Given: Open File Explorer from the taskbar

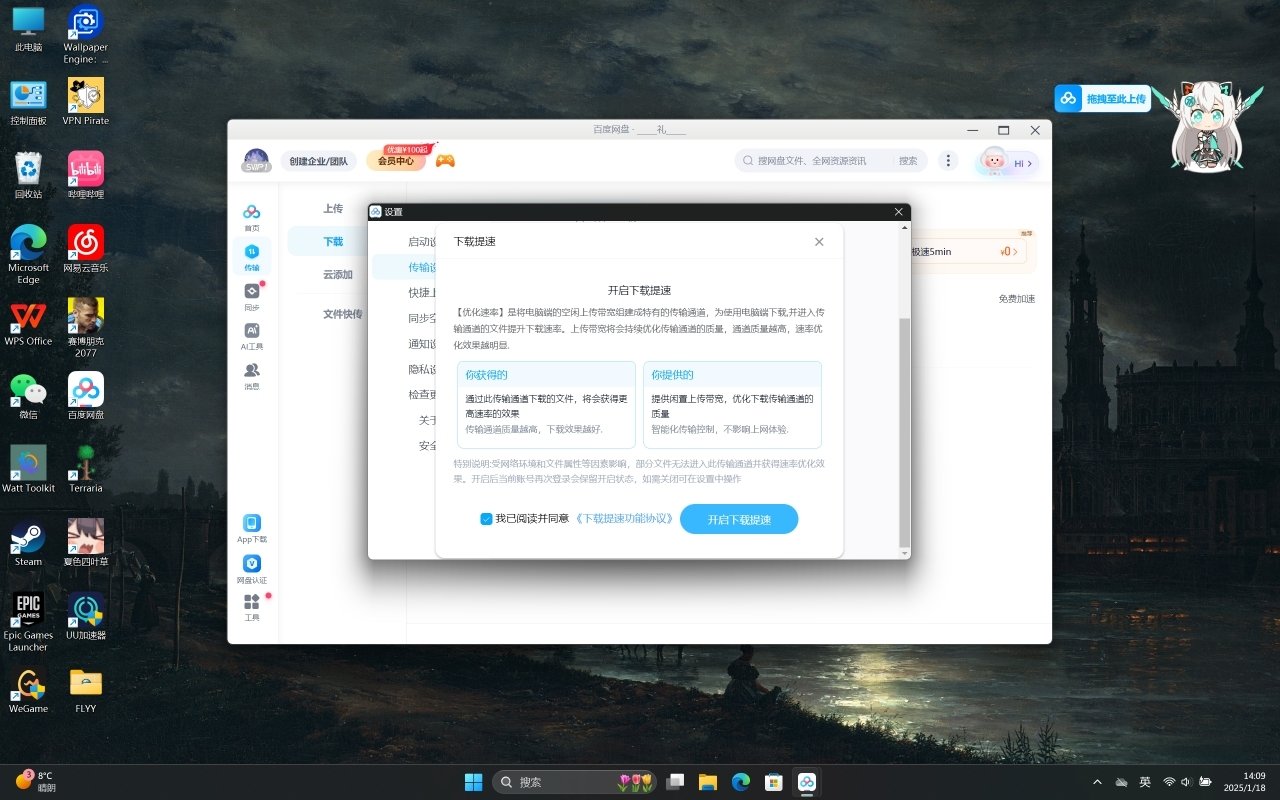Looking at the screenshot, I should (708, 781).
